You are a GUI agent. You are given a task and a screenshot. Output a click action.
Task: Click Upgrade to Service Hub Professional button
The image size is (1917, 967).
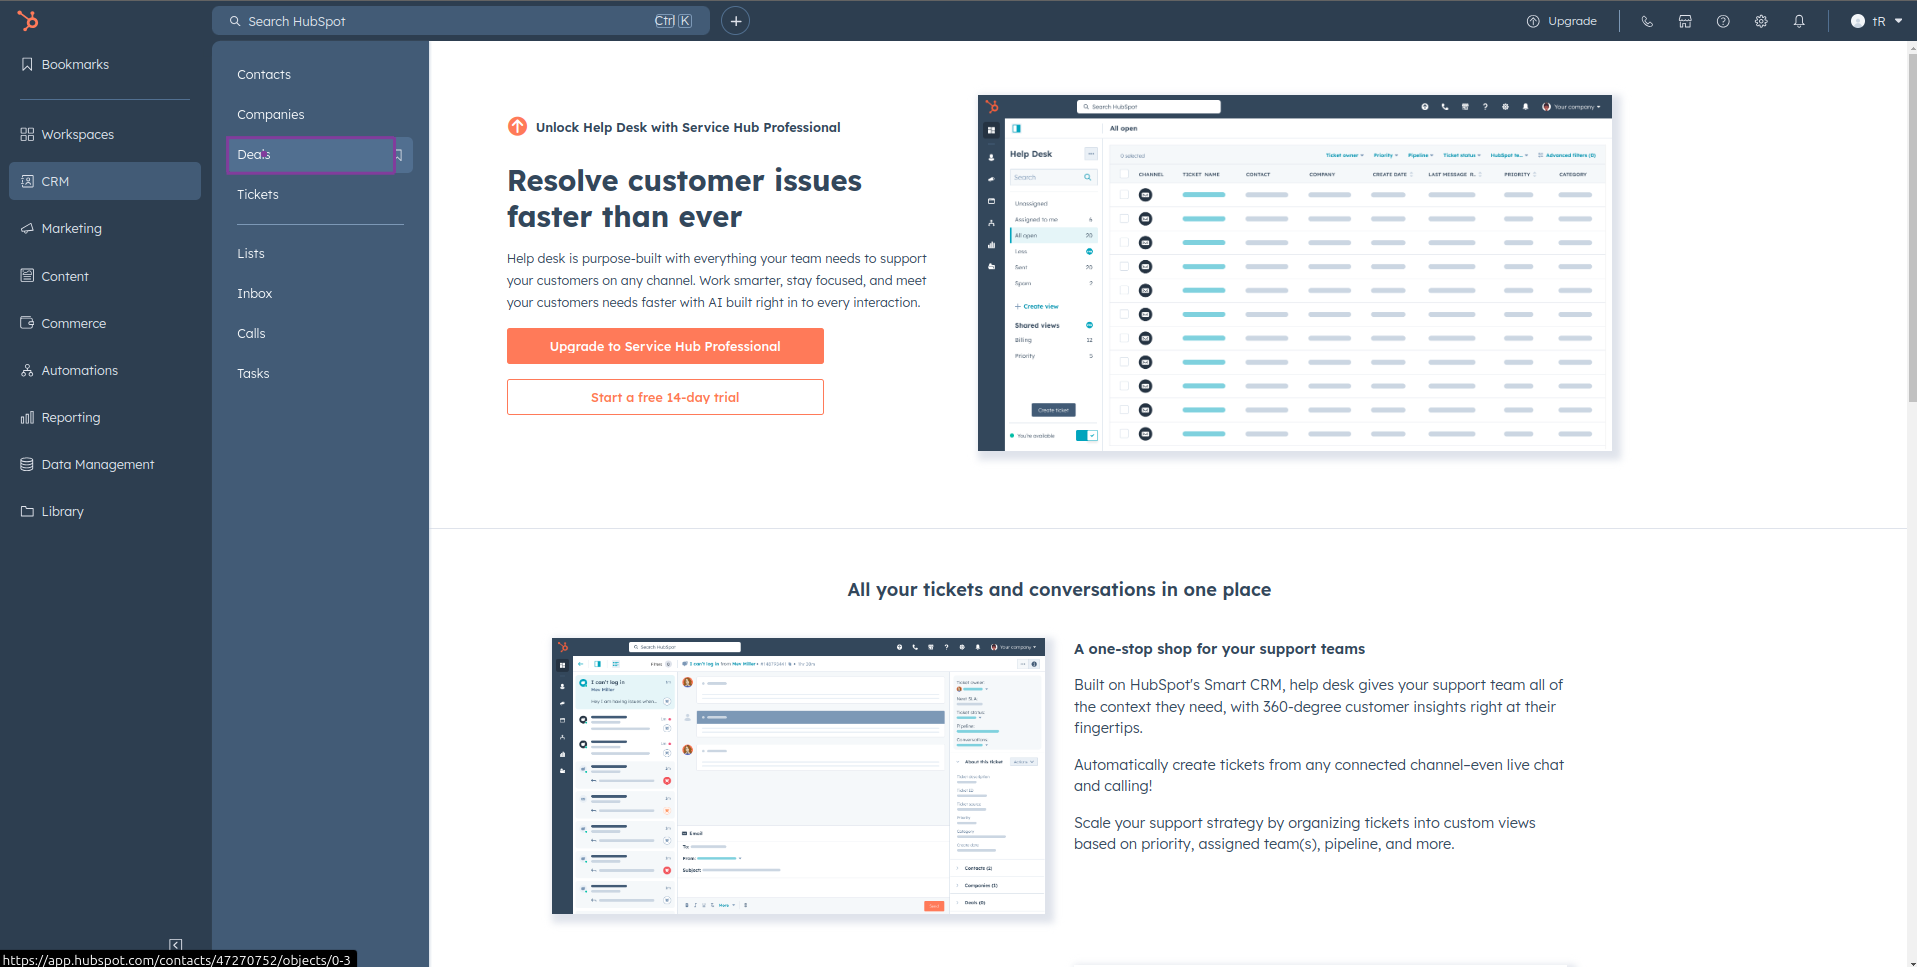pos(665,346)
